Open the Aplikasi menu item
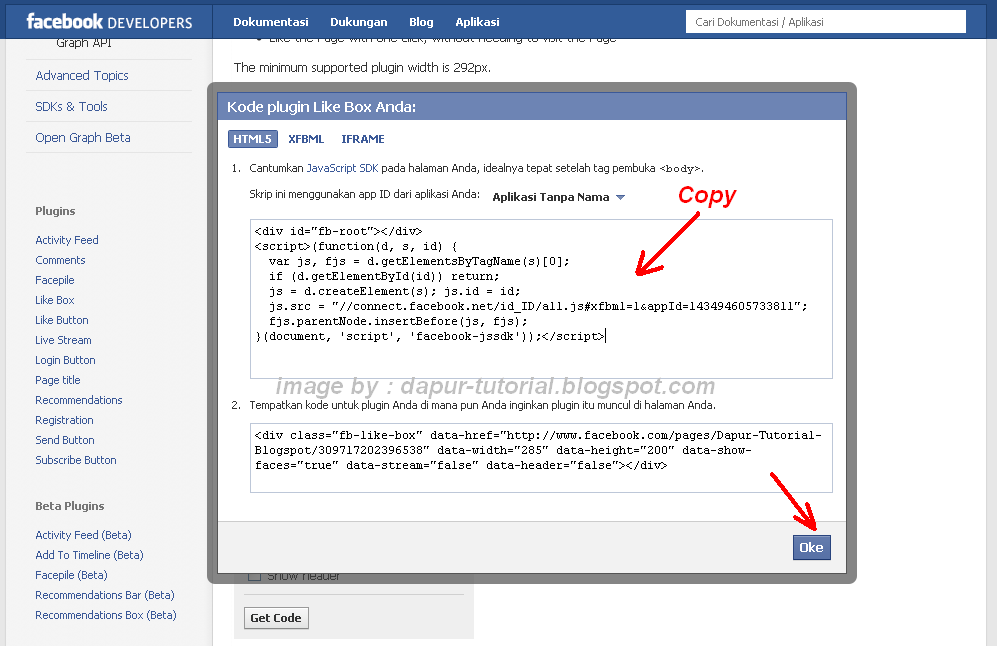The width and height of the screenshot is (997, 646). 477,22
